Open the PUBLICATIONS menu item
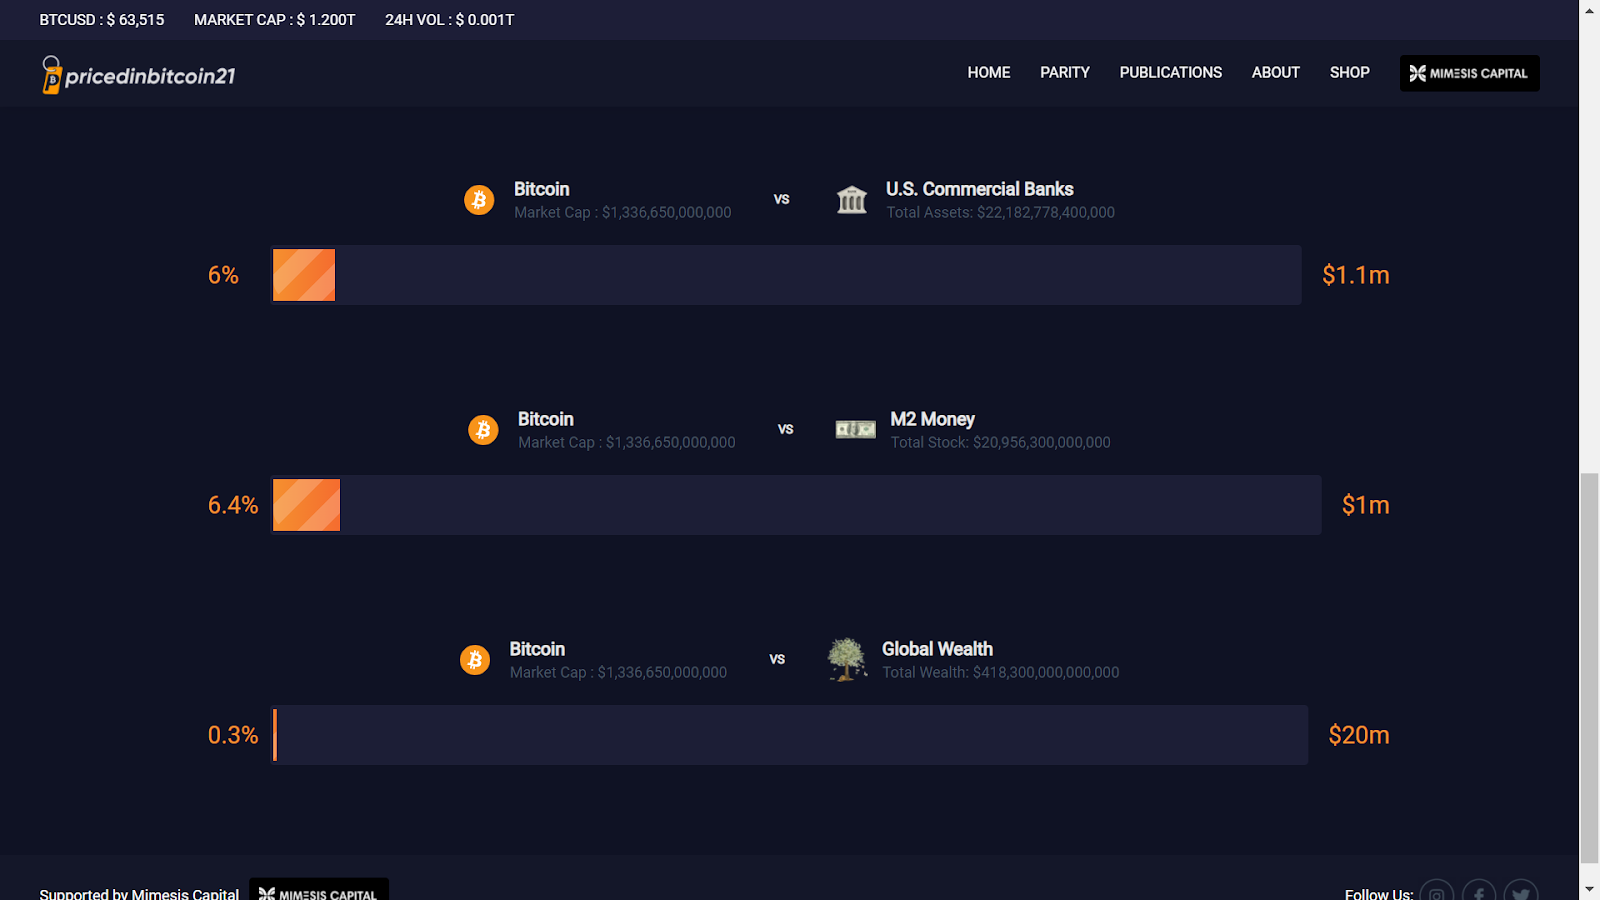Viewport: 1600px width, 900px height. [x=1171, y=73]
